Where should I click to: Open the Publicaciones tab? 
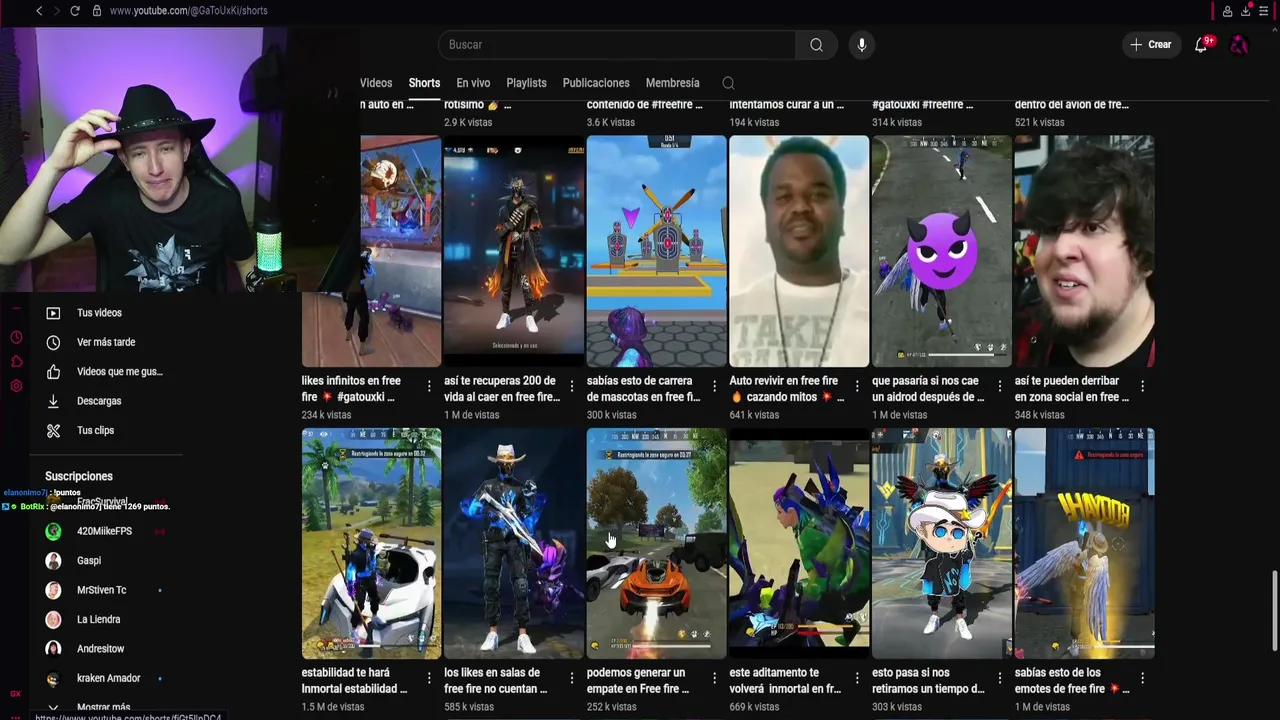click(x=596, y=83)
